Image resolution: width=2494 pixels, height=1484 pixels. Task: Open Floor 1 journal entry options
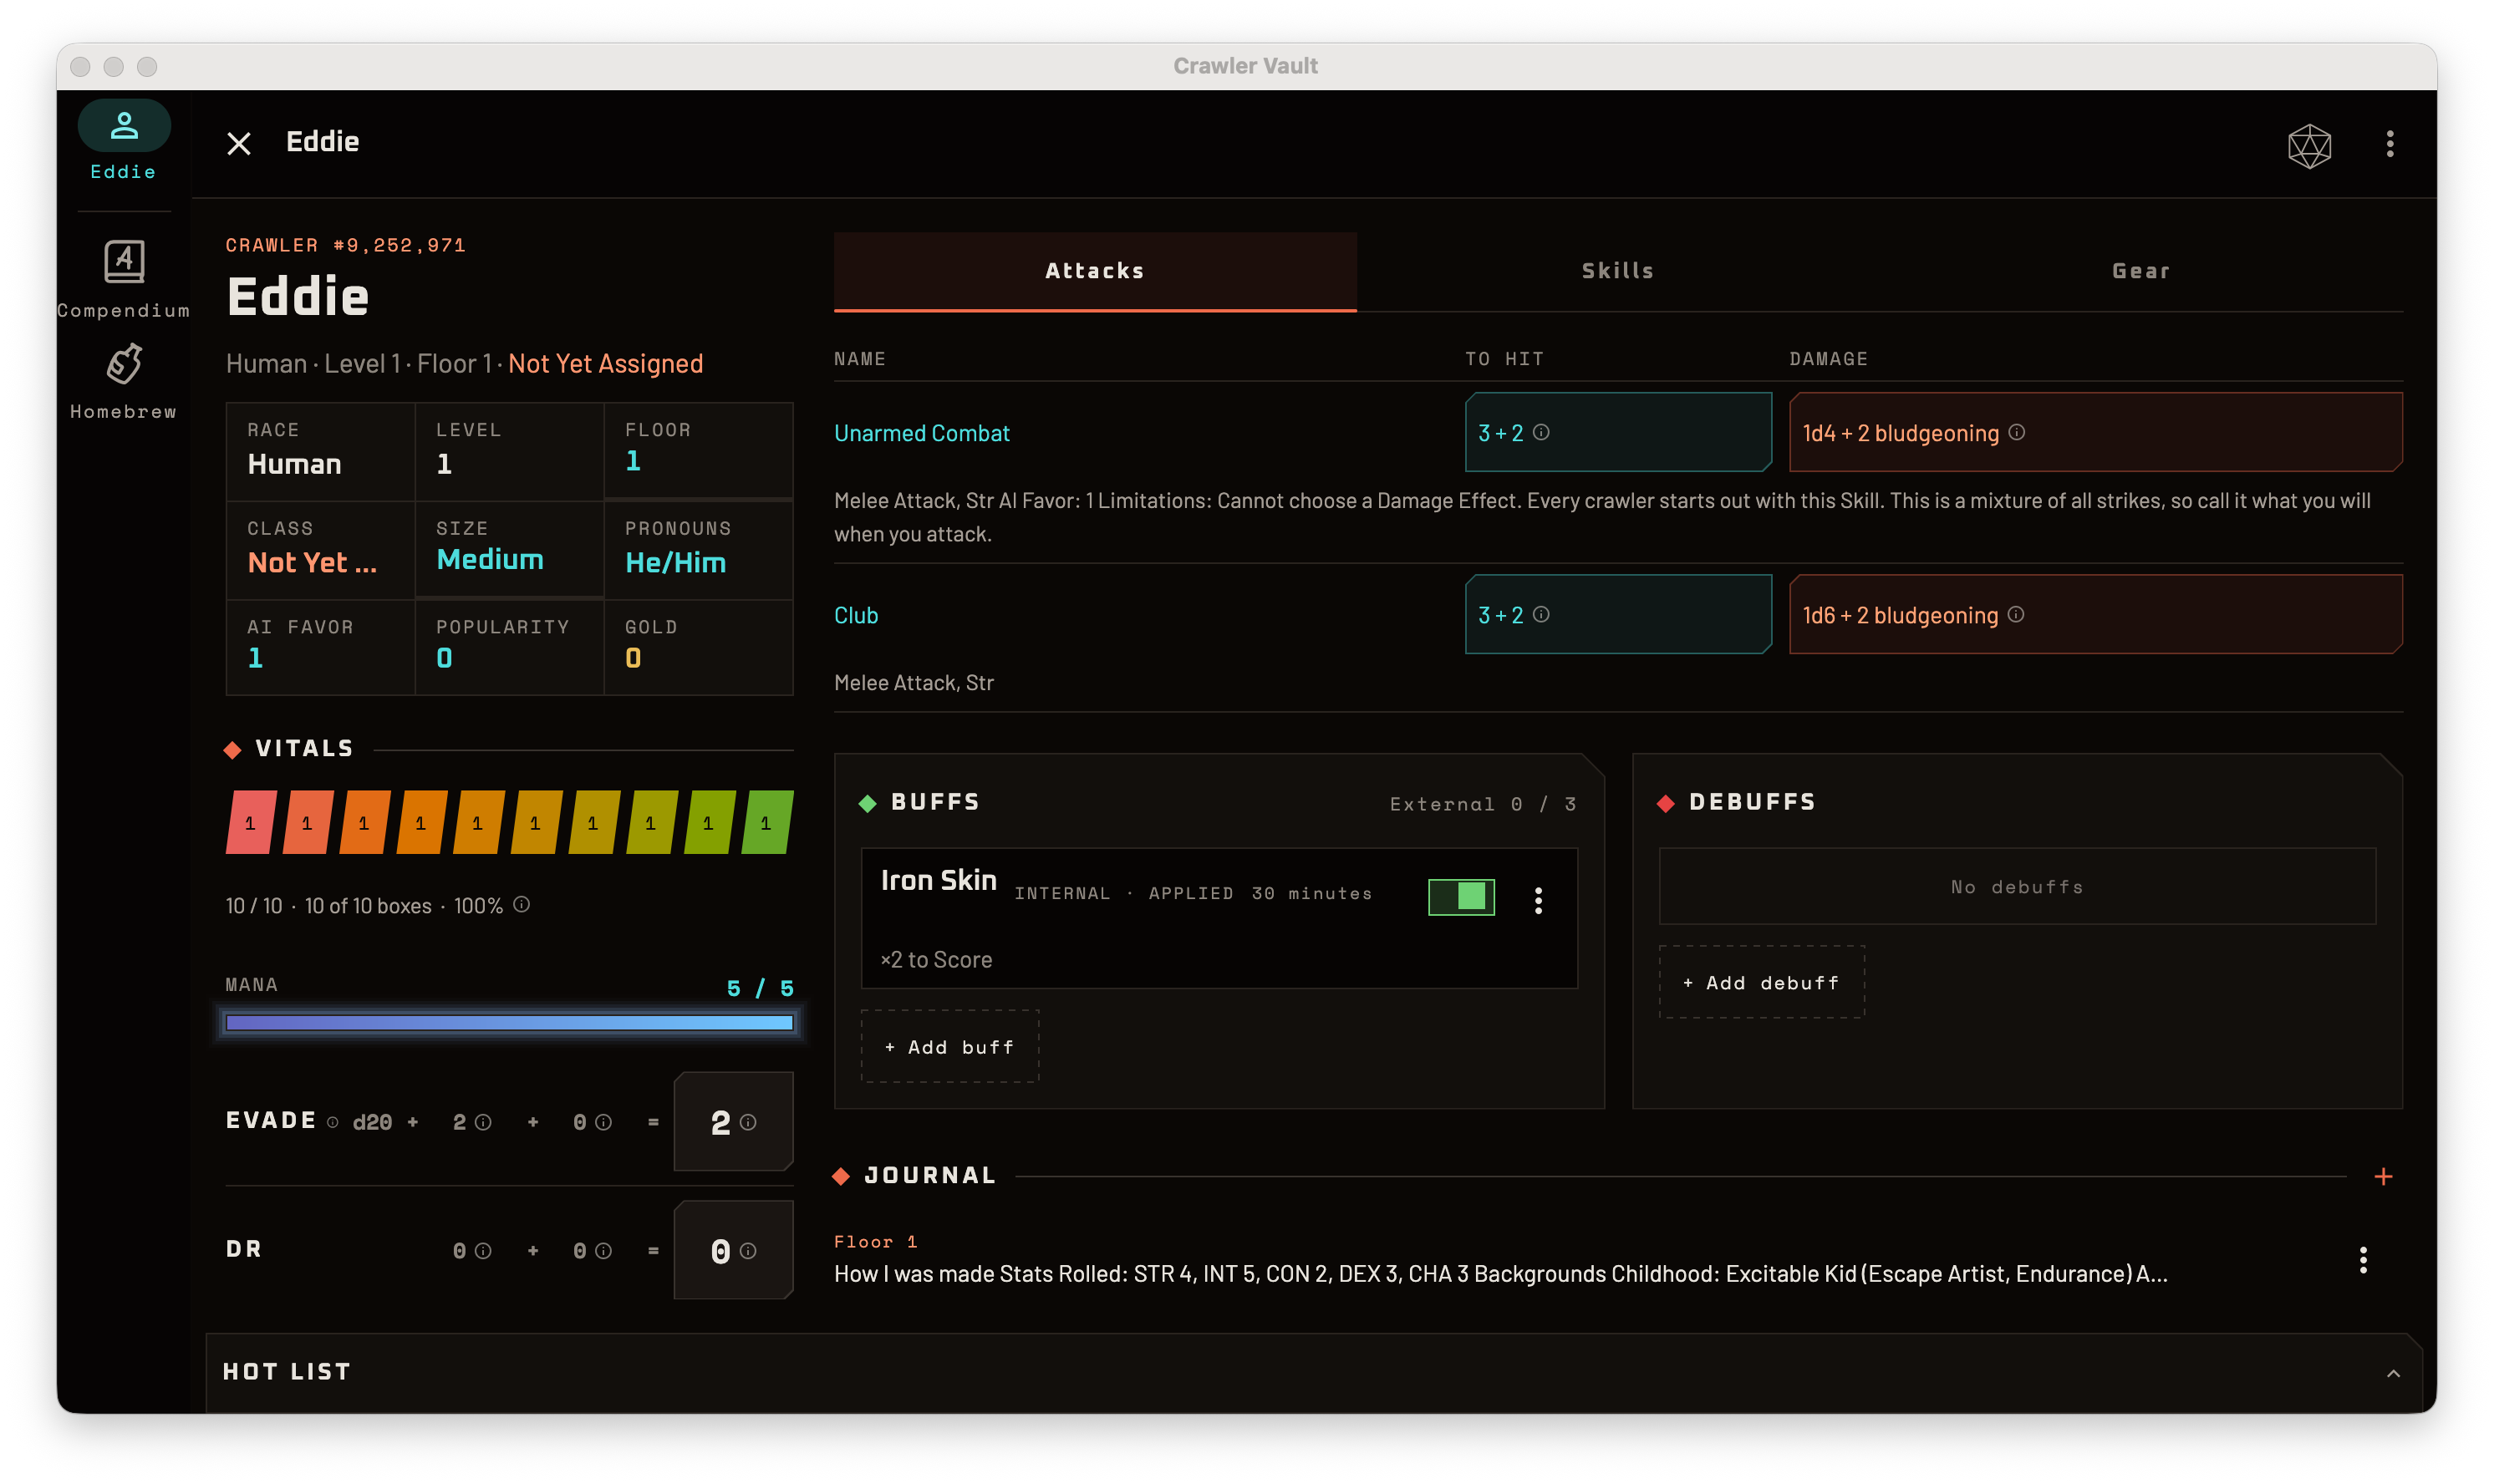click(2362, 1259)
